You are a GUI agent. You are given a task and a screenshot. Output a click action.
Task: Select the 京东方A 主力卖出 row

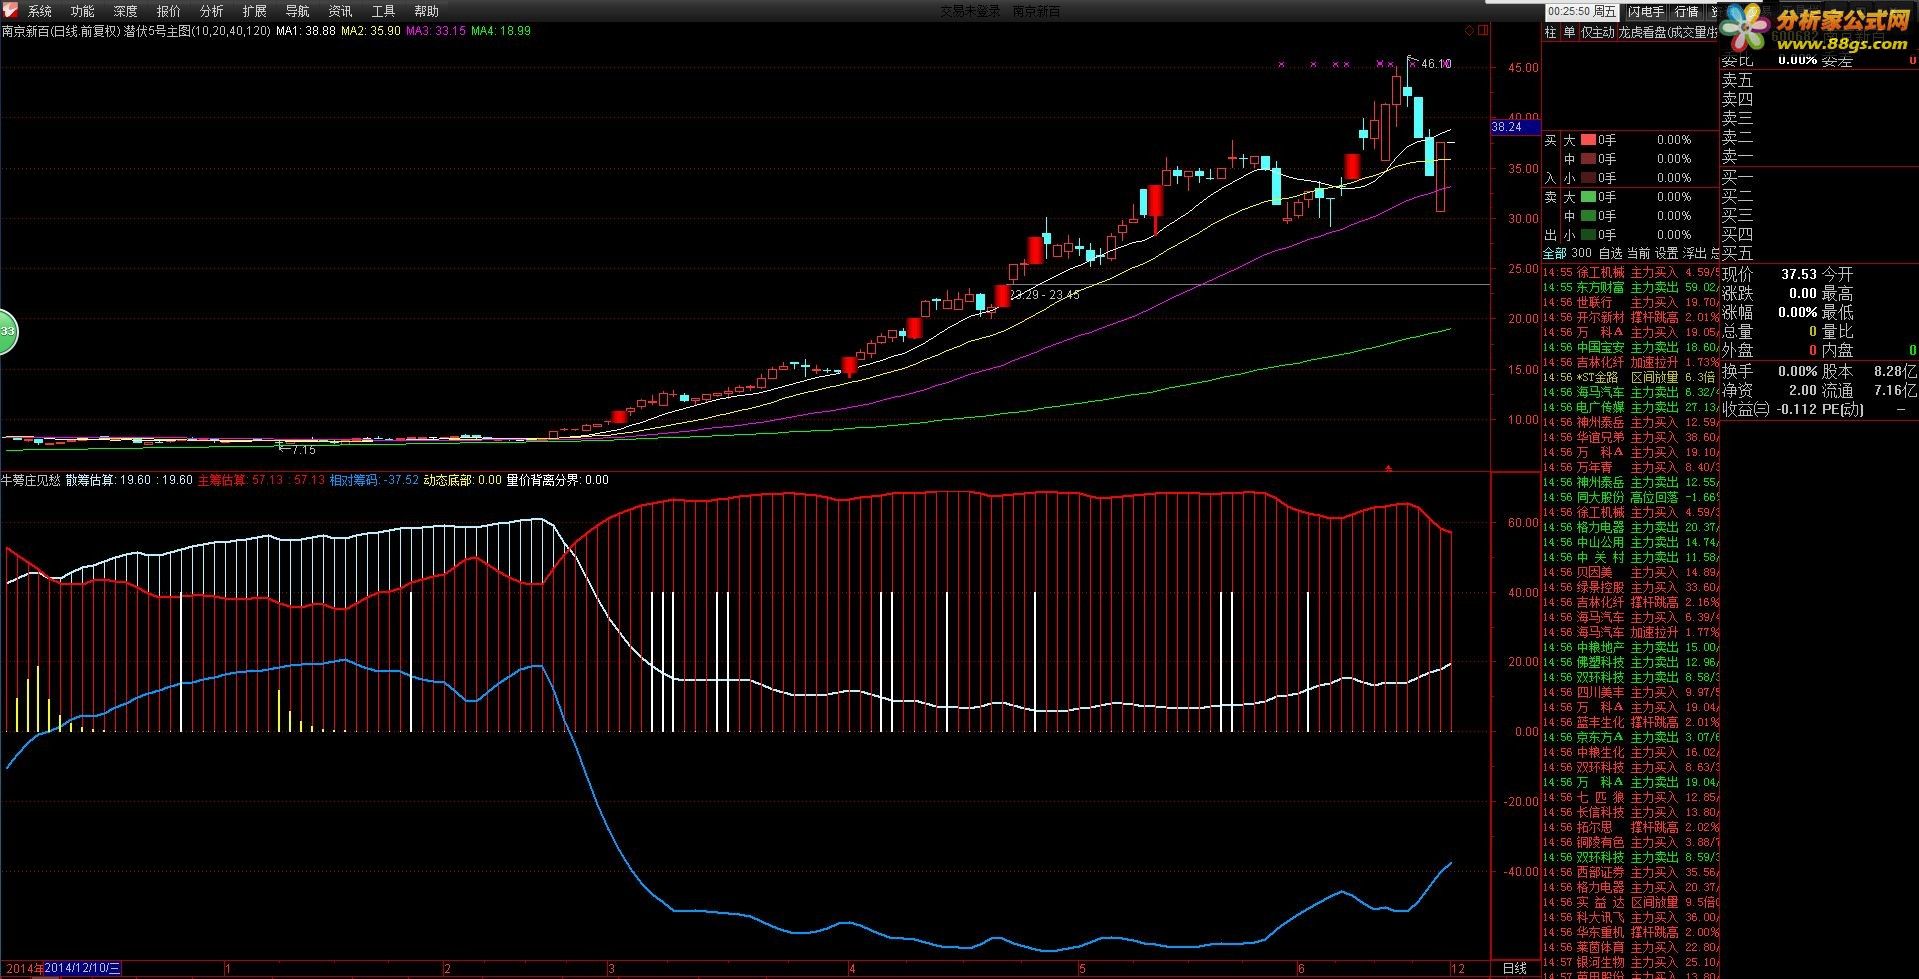click(1631, 737)
